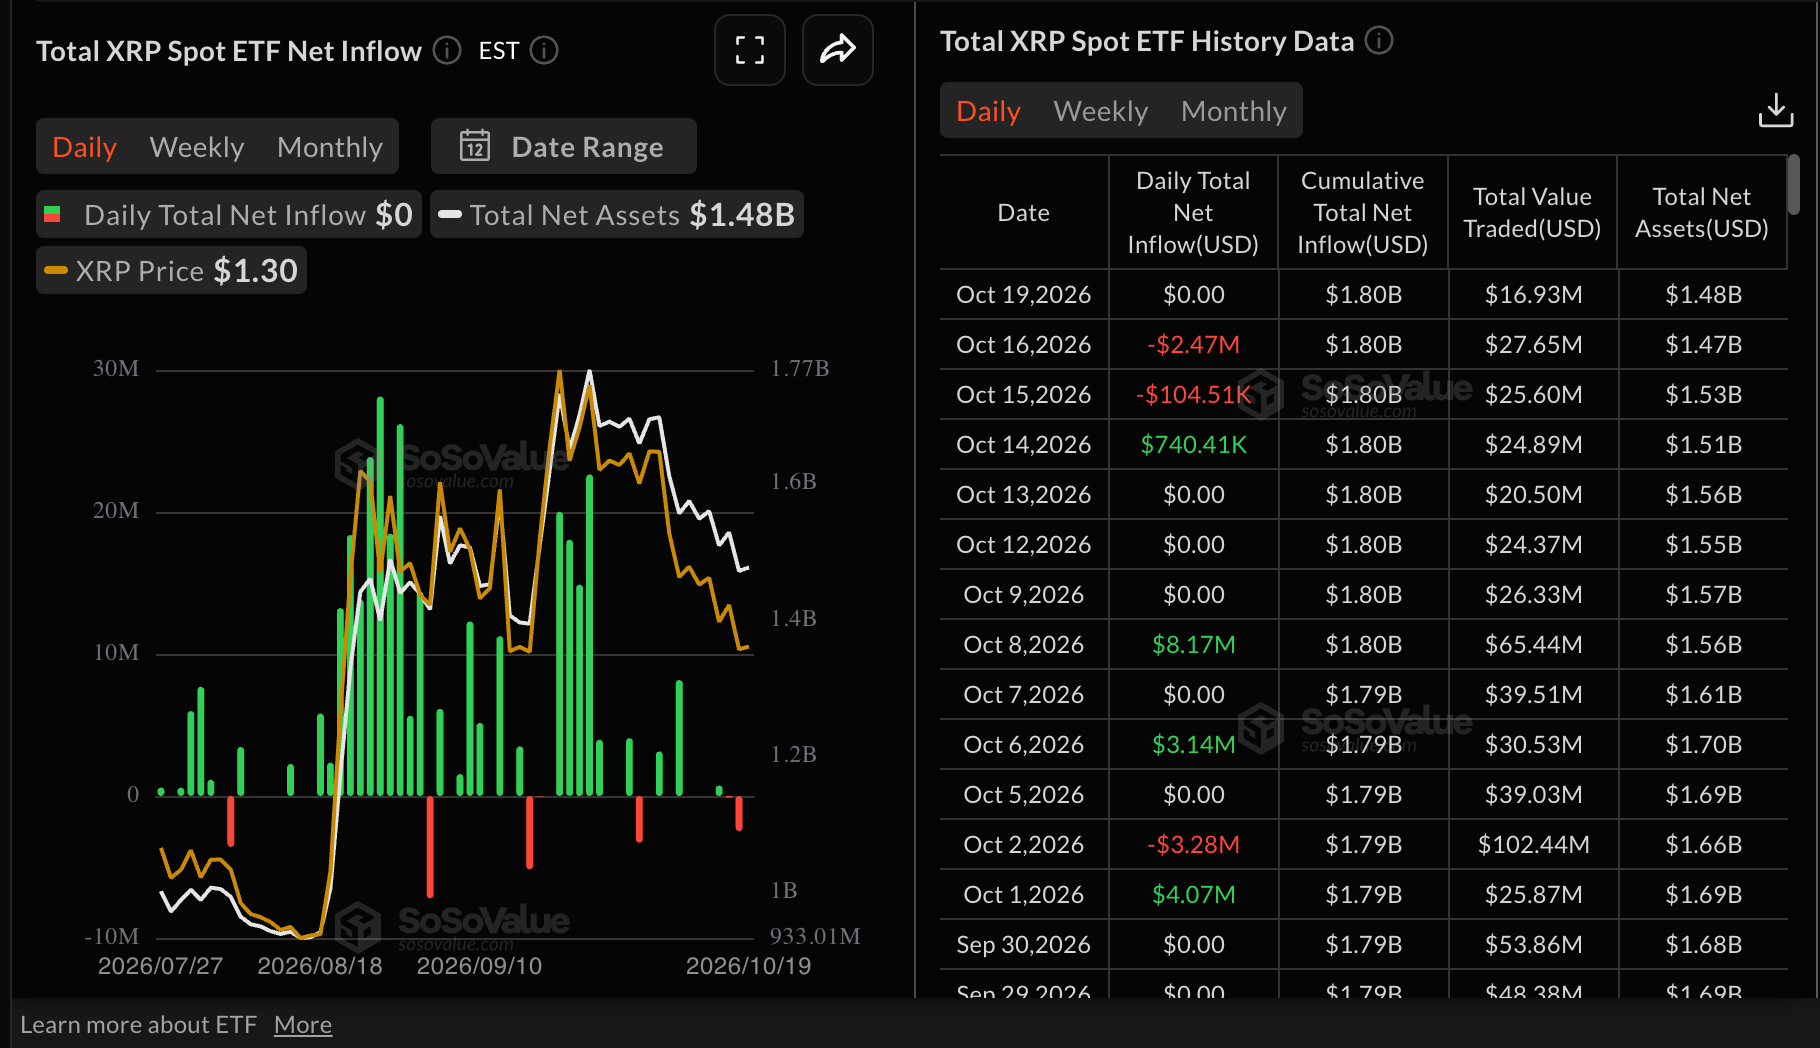The height and width of the screenshot is (1048, 1820).
Task: Select Daily tab in chart panel
Action: click(x=85, y=147)
